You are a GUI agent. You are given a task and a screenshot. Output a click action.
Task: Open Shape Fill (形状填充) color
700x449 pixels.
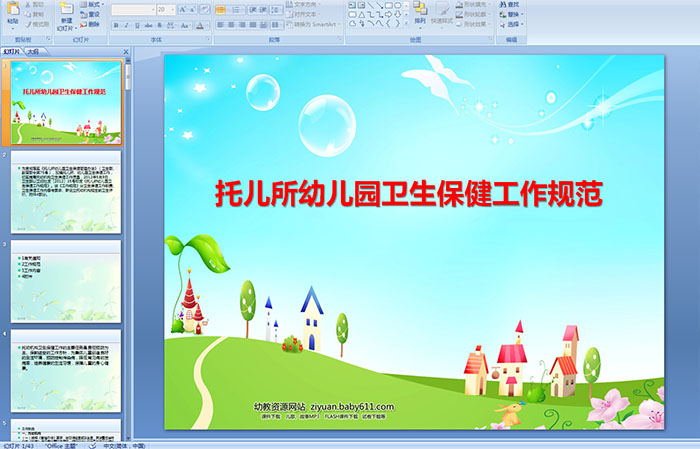pos(473,4)
